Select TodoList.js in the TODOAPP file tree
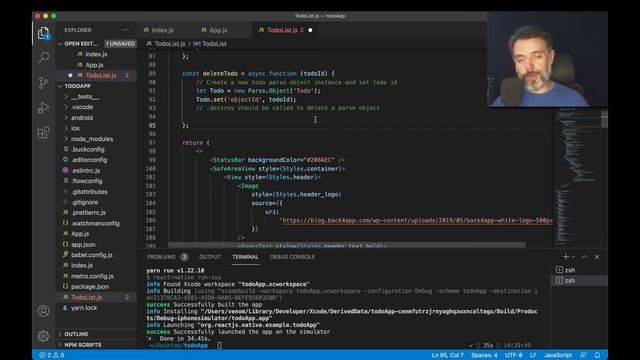640x360 pixels. coord(87,297)
